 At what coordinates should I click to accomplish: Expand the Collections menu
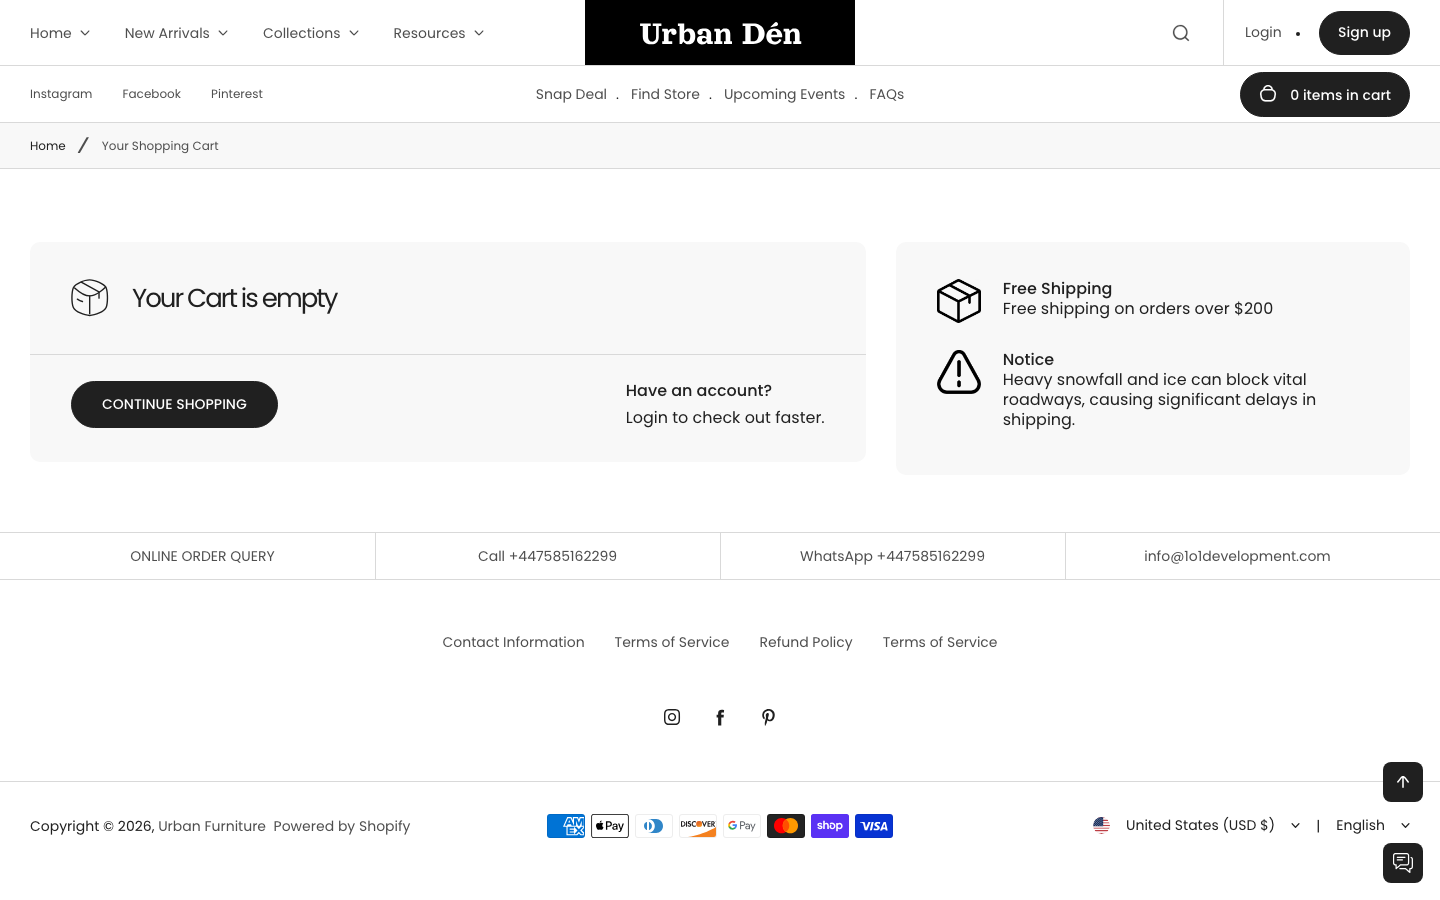point(311,33)
